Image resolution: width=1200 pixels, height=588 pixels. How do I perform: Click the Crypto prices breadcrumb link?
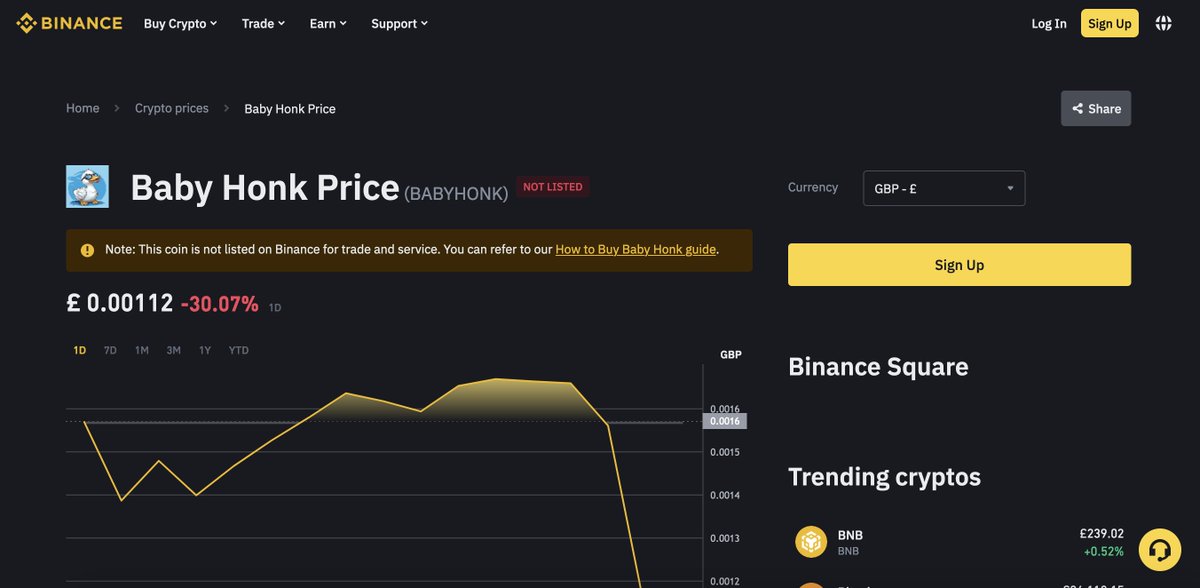(171, 108)
